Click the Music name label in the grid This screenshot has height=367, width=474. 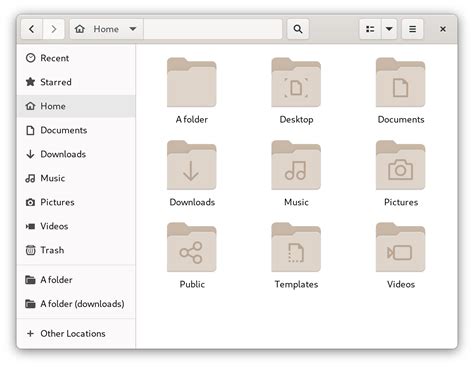click(x=296, y=202)
